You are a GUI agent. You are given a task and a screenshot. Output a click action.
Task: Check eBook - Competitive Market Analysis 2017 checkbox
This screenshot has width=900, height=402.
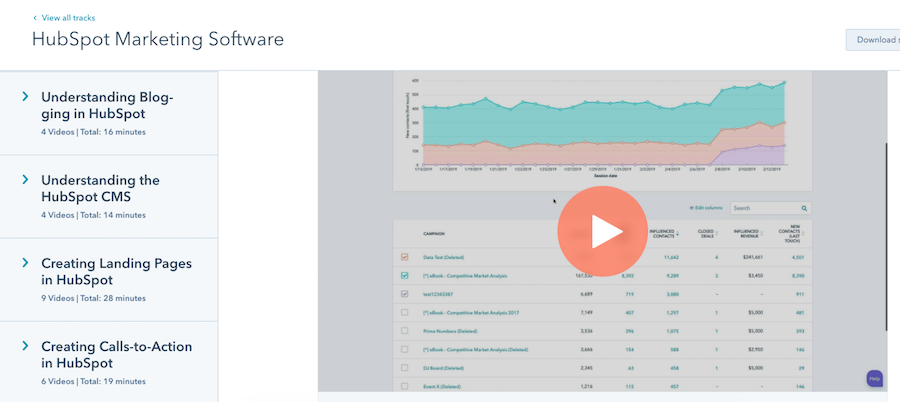pyautogui.click(x=405, y=312)
